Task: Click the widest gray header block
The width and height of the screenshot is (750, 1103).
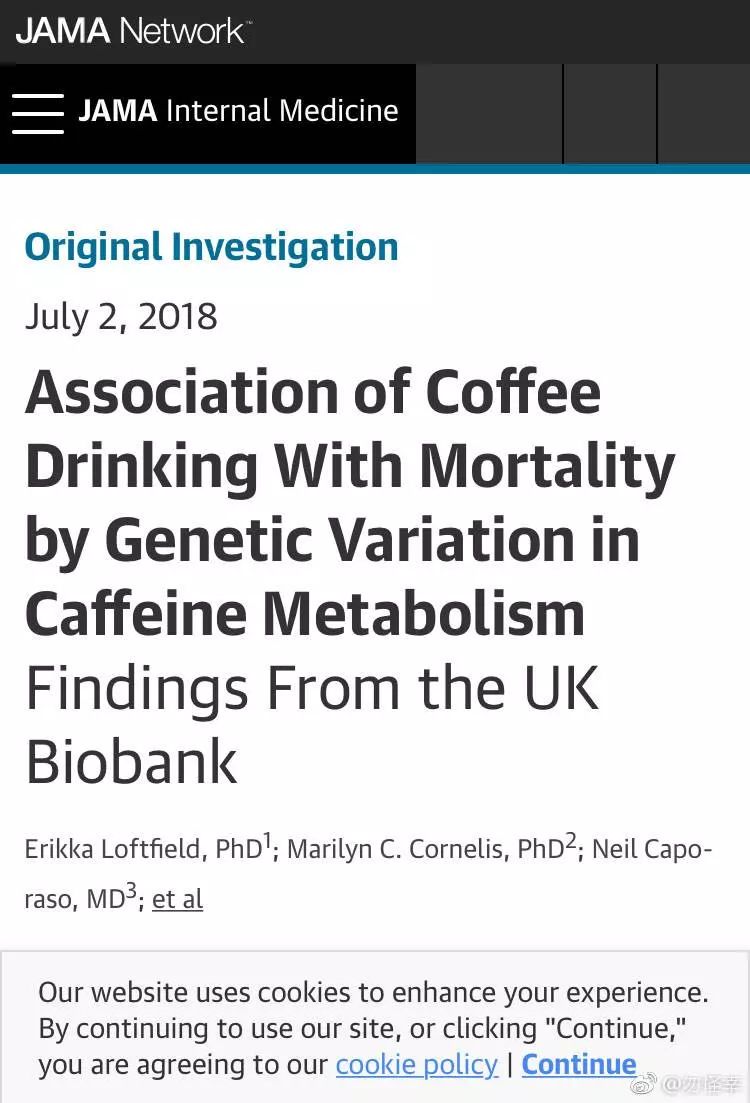Action: 489,114
